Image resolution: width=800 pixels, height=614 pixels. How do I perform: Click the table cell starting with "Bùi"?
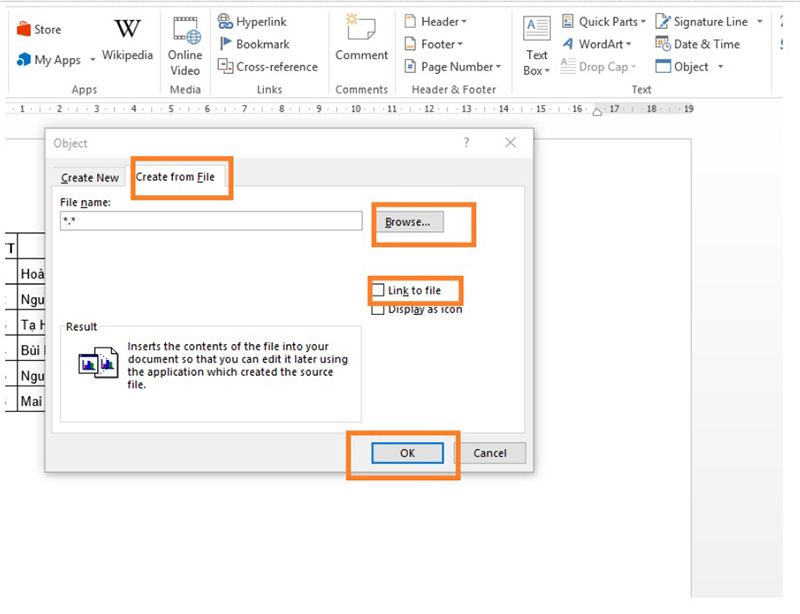click(x=32, y=350)
